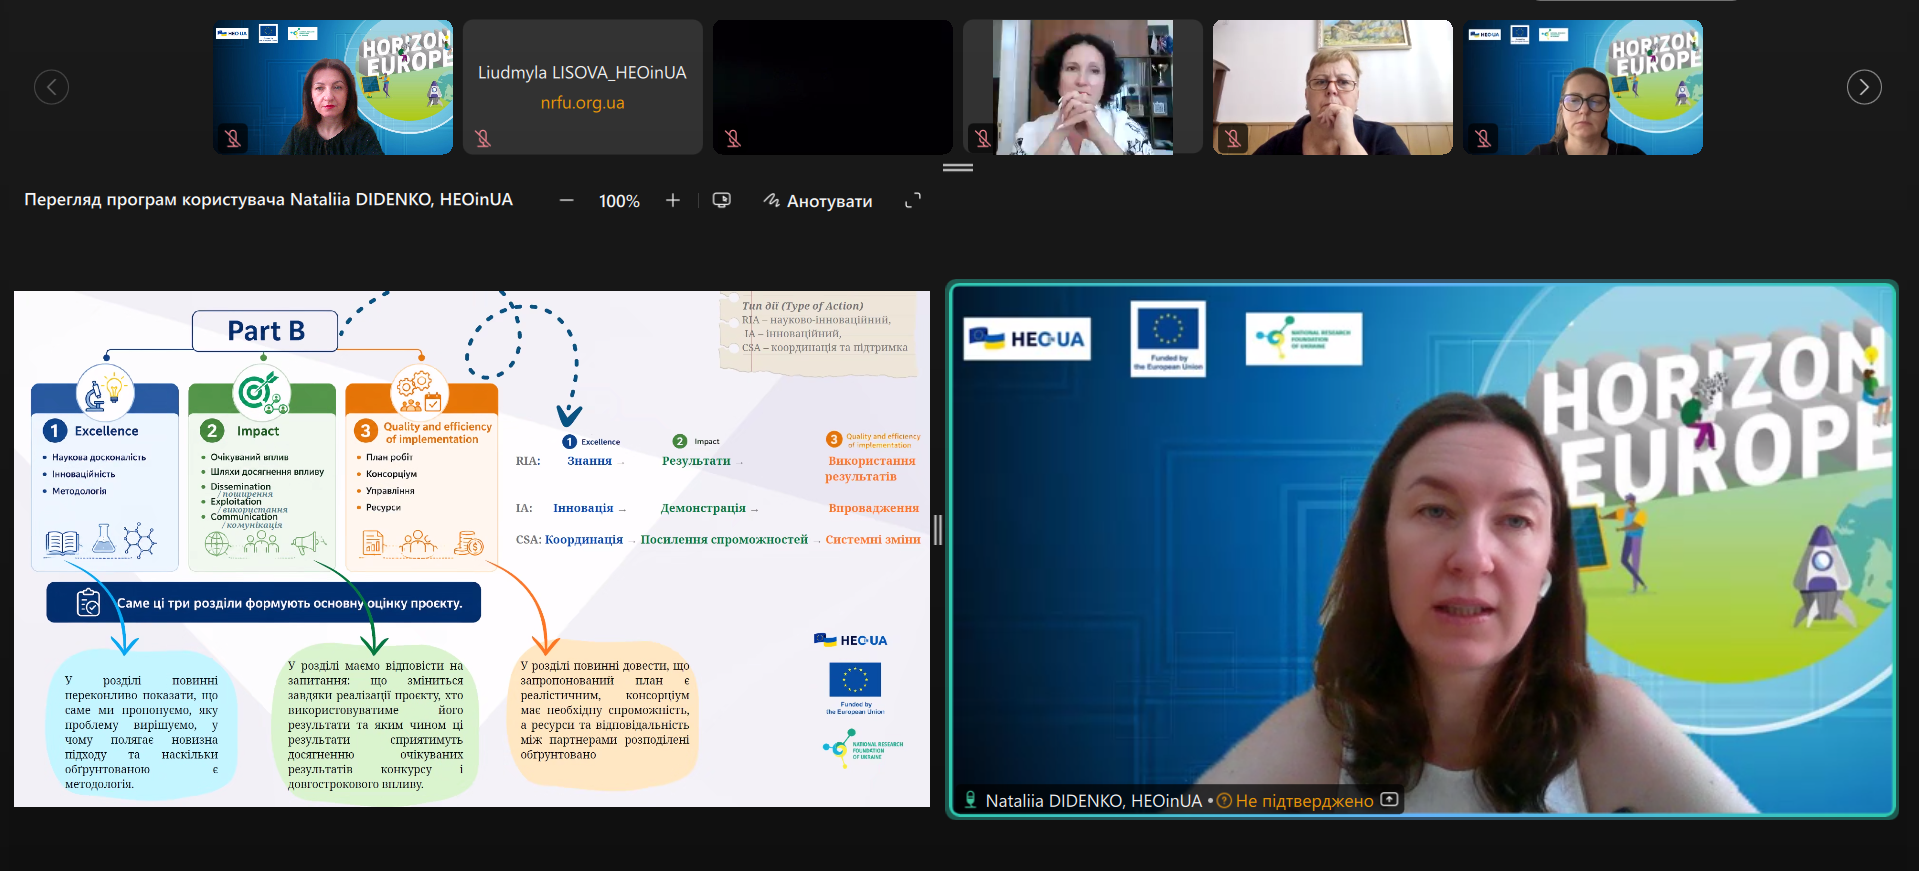
Task: Click the Excellence card heading
Action: coord(106,431)
